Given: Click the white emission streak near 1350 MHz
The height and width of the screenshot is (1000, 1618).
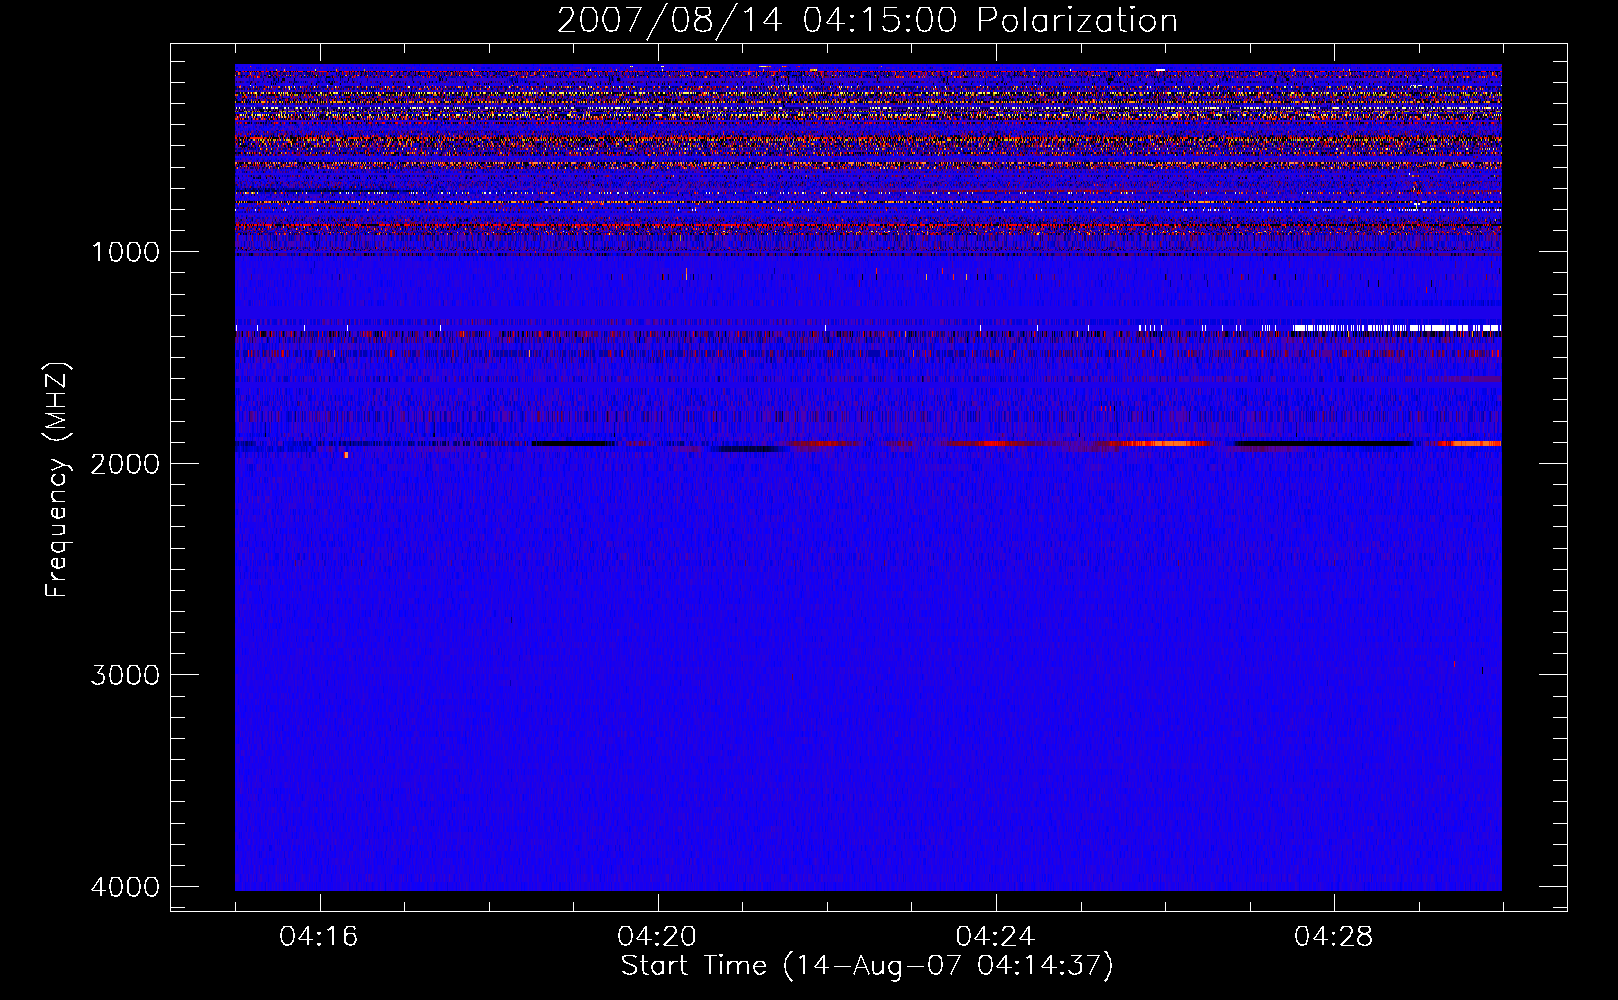Looking at the screenshot, I should click(1396, 327).
